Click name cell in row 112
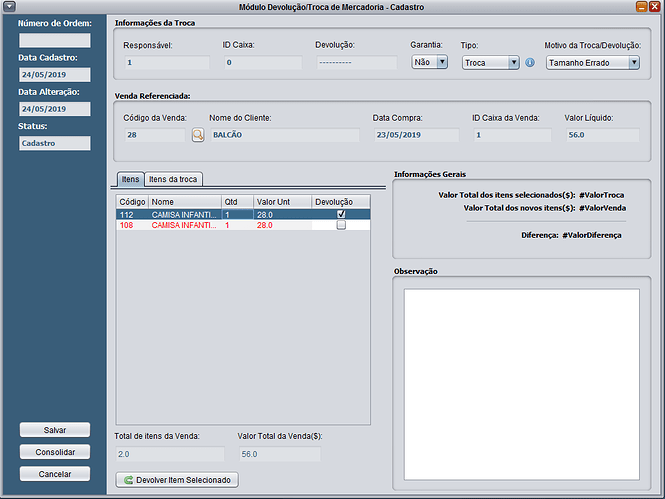Viewport: 665px width, 499px height. pyautogui.click(x=185, y=215)
